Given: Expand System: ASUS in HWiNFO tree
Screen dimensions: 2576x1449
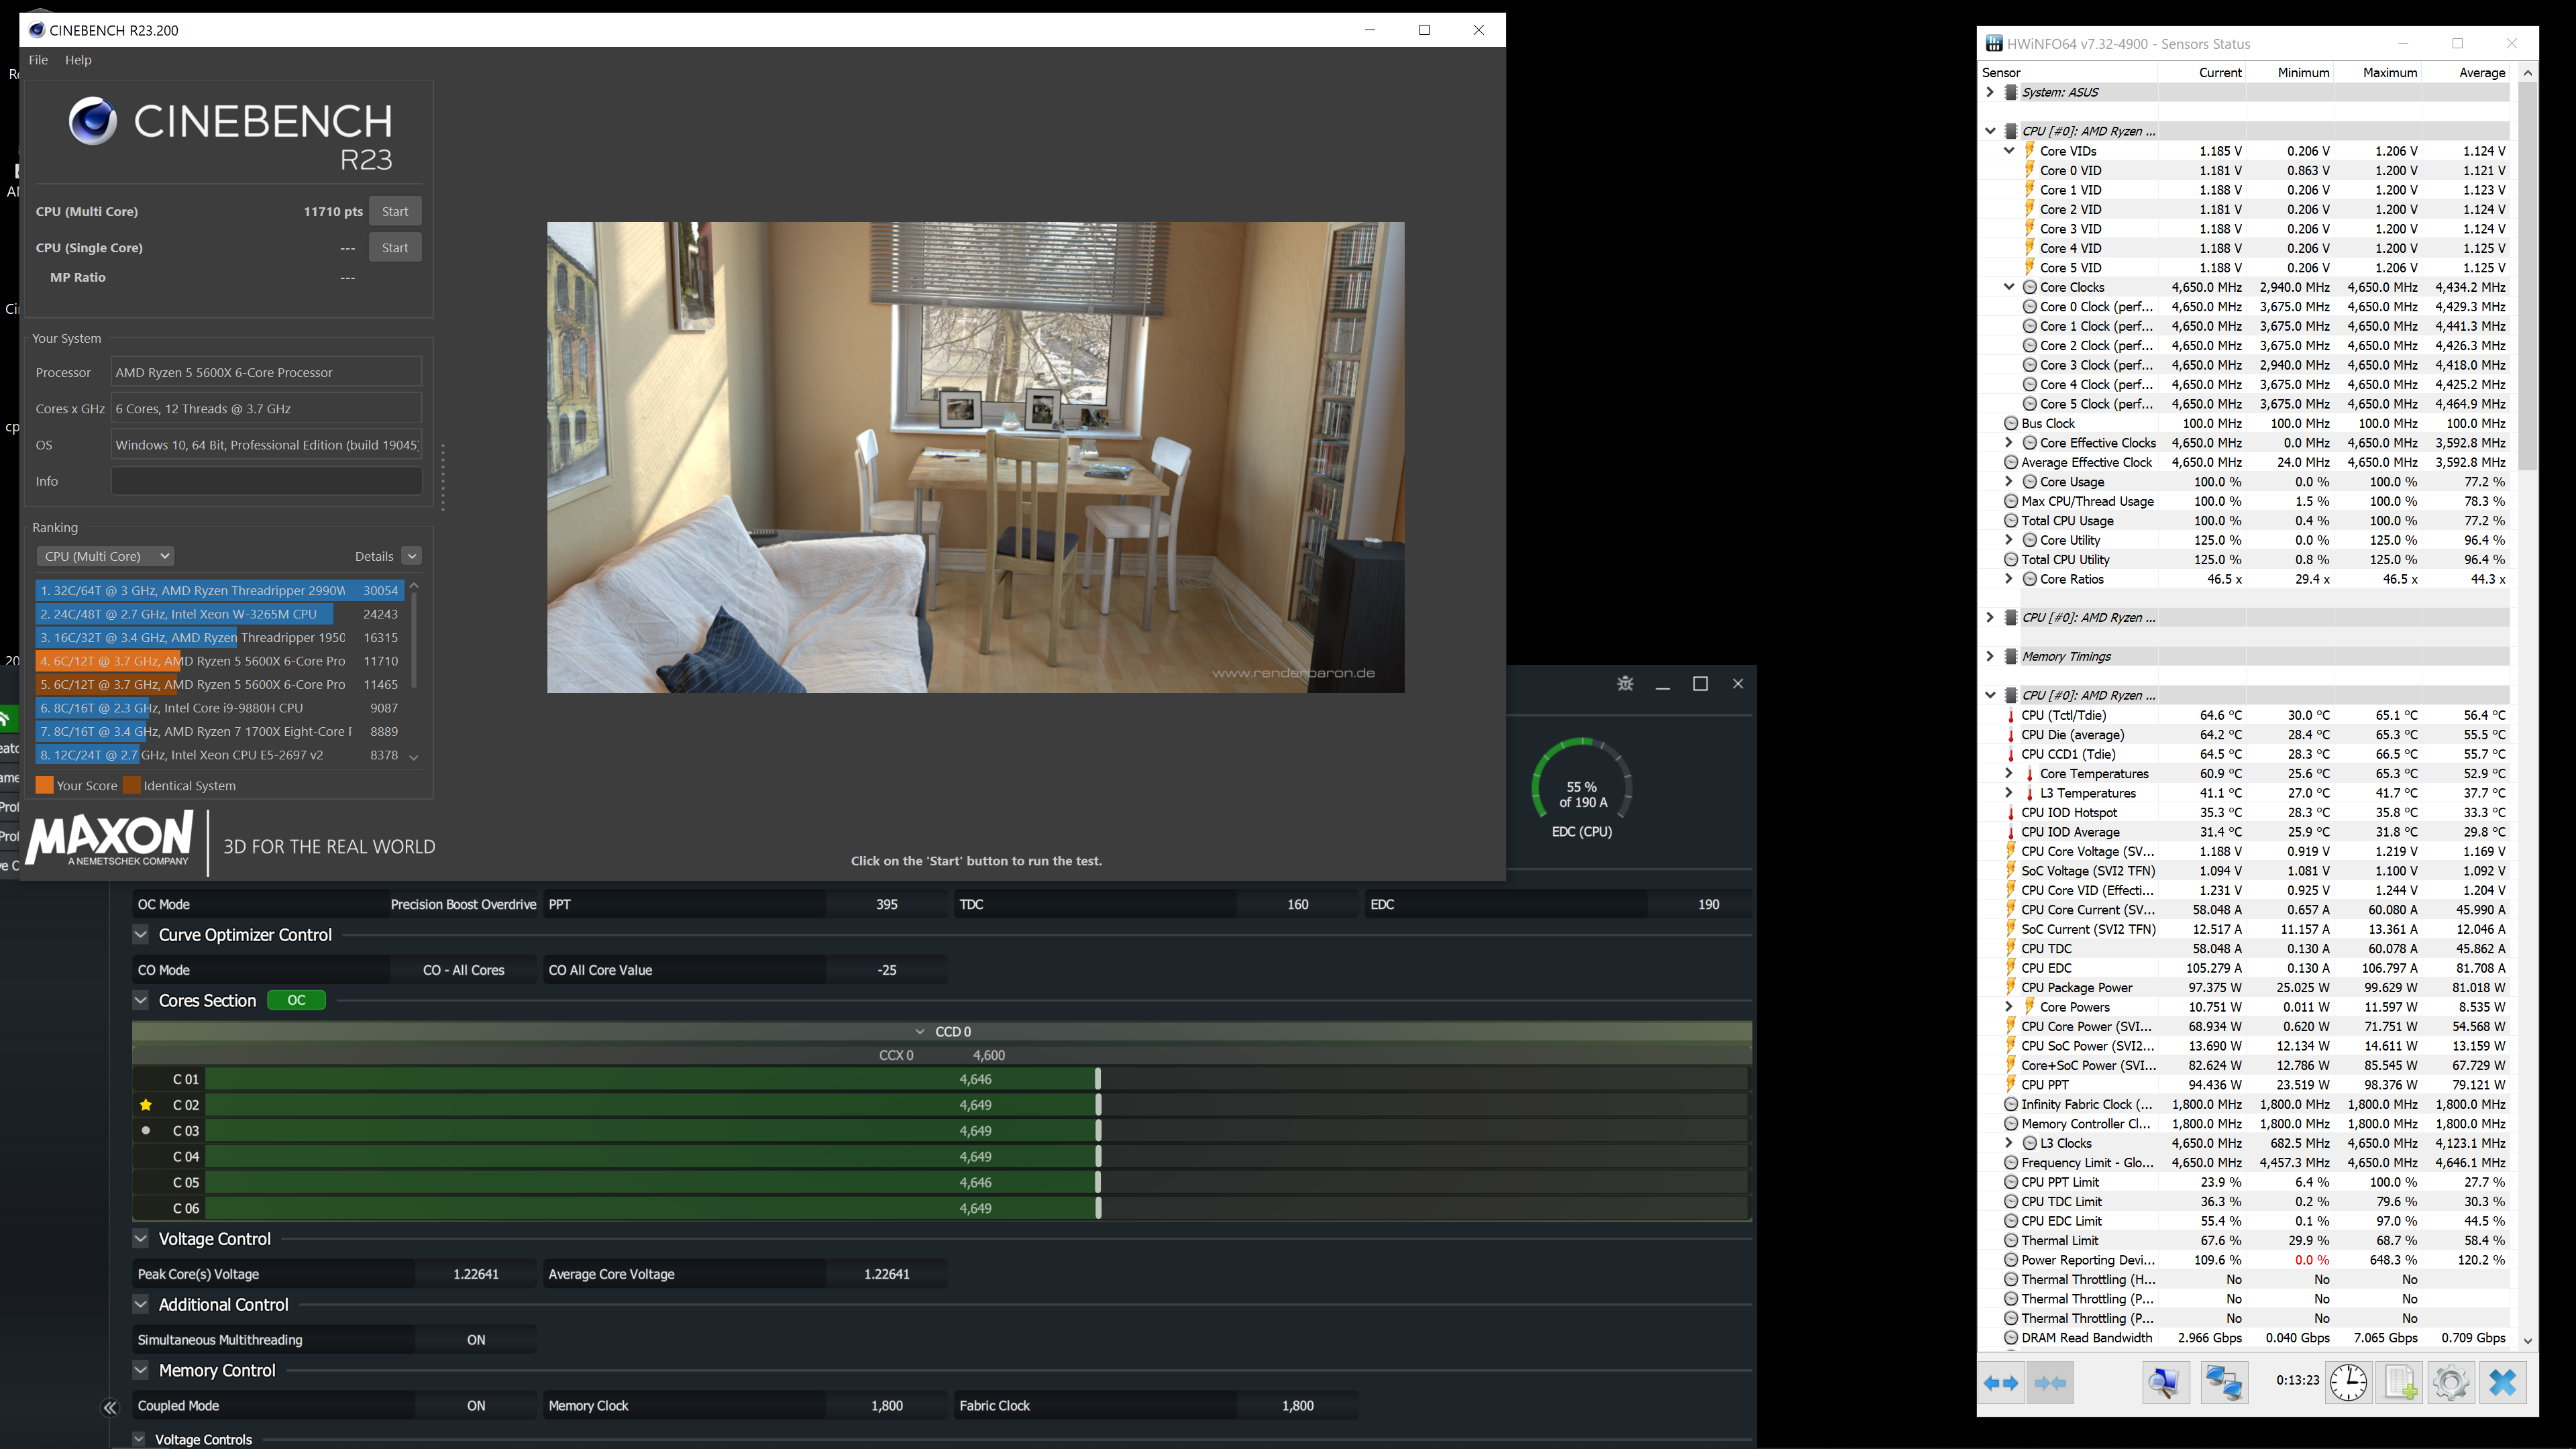Looking at the screenshot, I should (1990, 92).
